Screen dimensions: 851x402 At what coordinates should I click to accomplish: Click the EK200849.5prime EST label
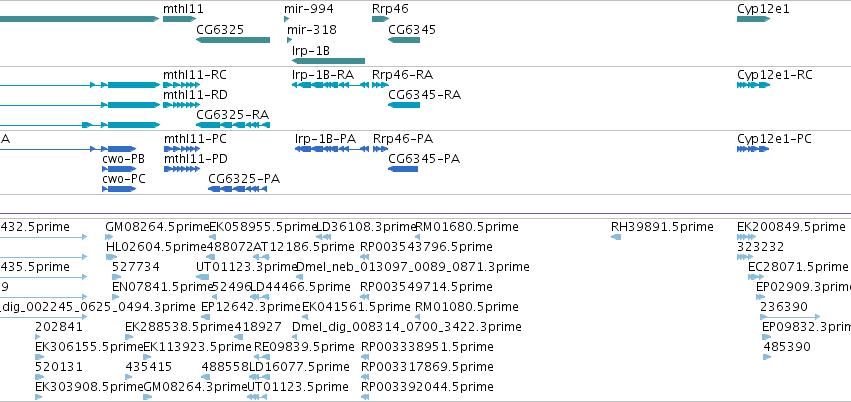click(x=791, y=227)
